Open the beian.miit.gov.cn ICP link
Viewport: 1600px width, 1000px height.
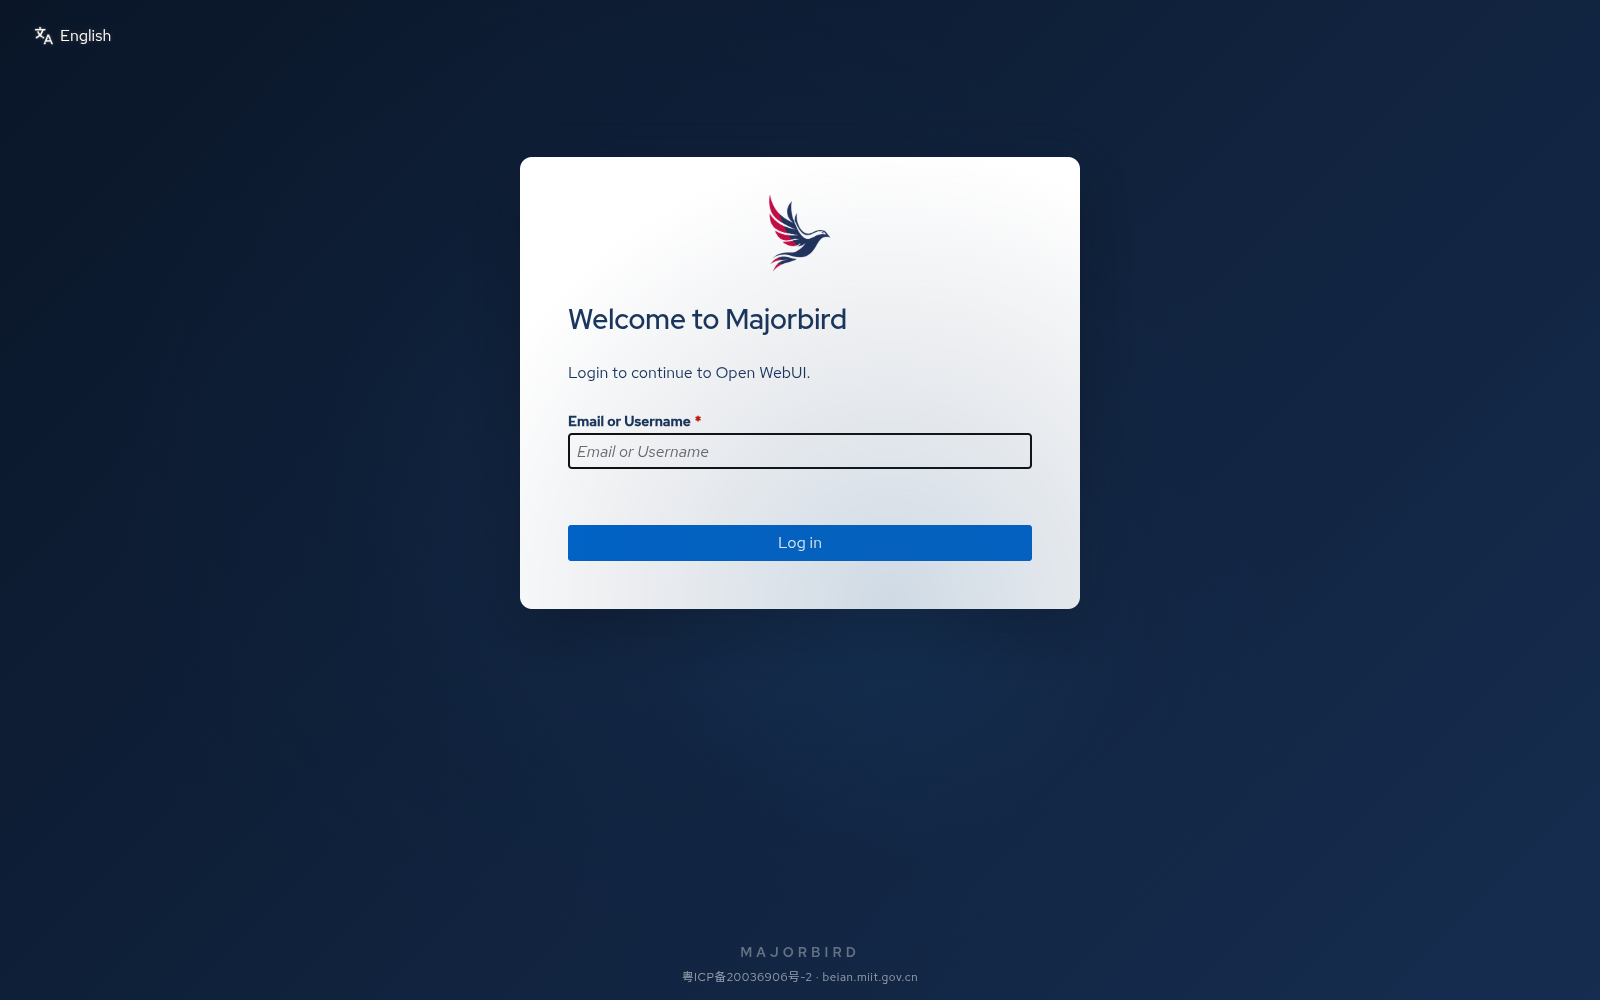tap(800, 977)
